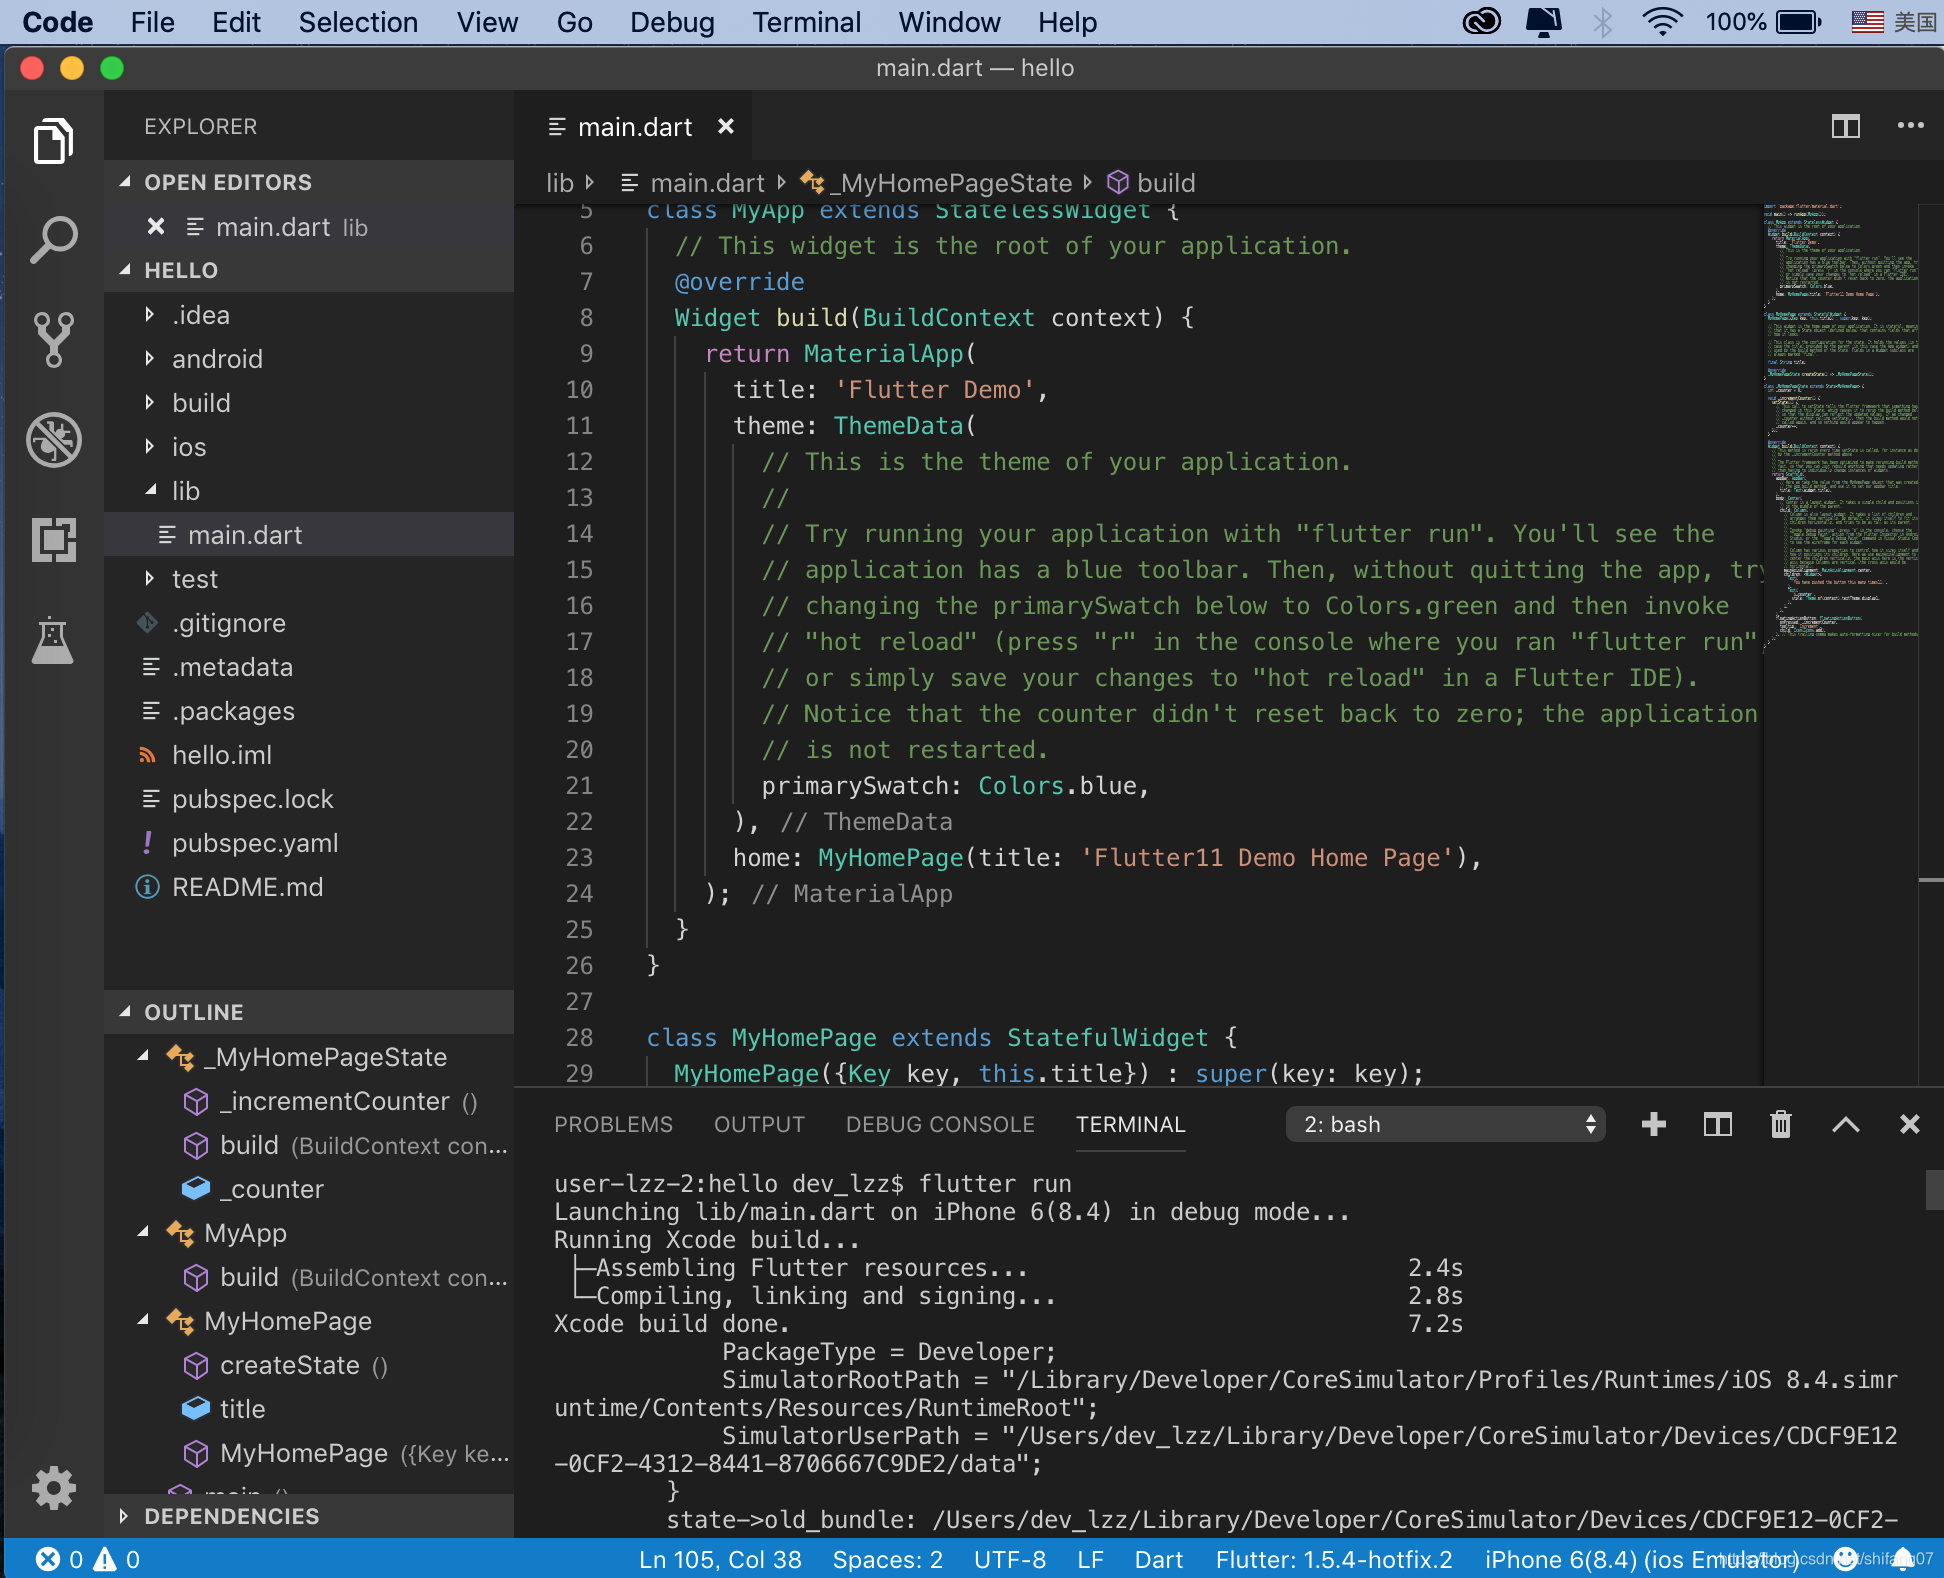Click Flutter: 1.5.4-hotfix.2 status item
This screenshot has height=1578, width=1944.
1334,1559
